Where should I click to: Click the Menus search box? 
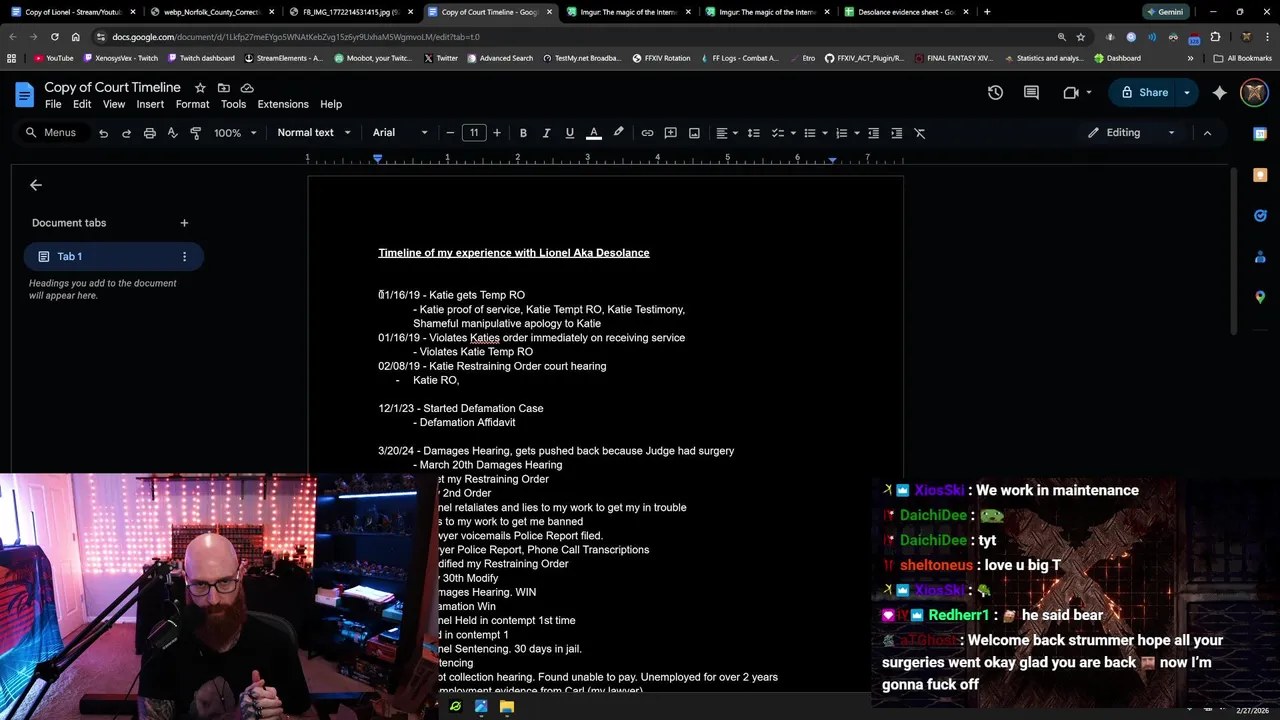click(x=52, y=133)
